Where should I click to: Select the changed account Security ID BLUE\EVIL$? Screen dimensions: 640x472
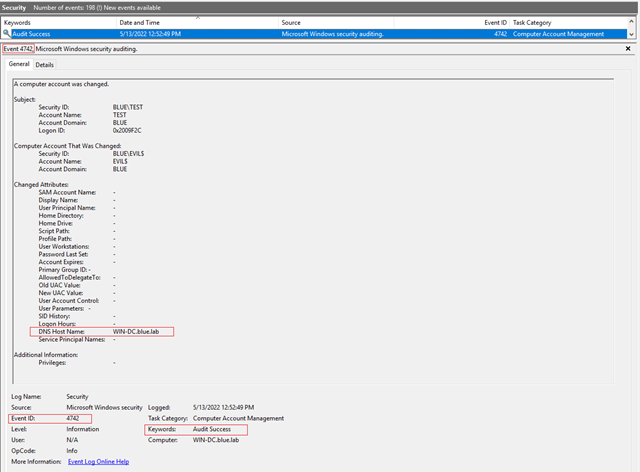[x=128, y=154]
